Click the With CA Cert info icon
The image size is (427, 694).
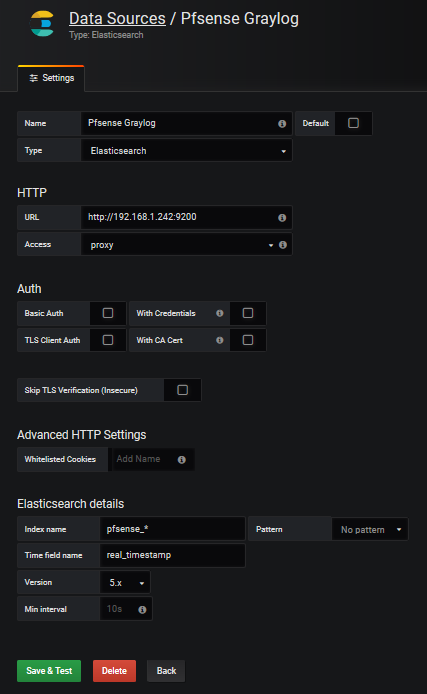(x=219, y=340)
